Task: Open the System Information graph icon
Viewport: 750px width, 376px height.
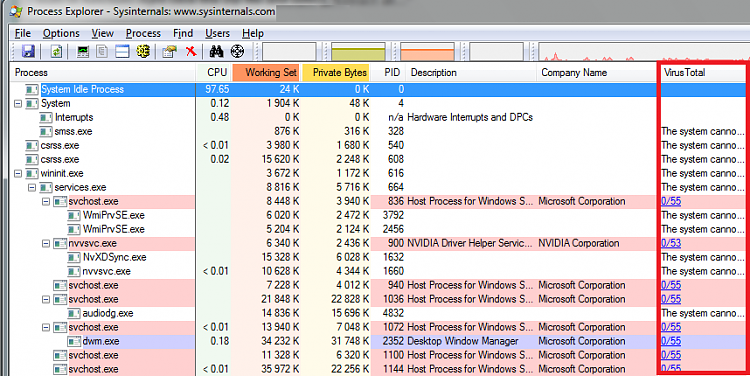Action: click(x=83, y=51)
